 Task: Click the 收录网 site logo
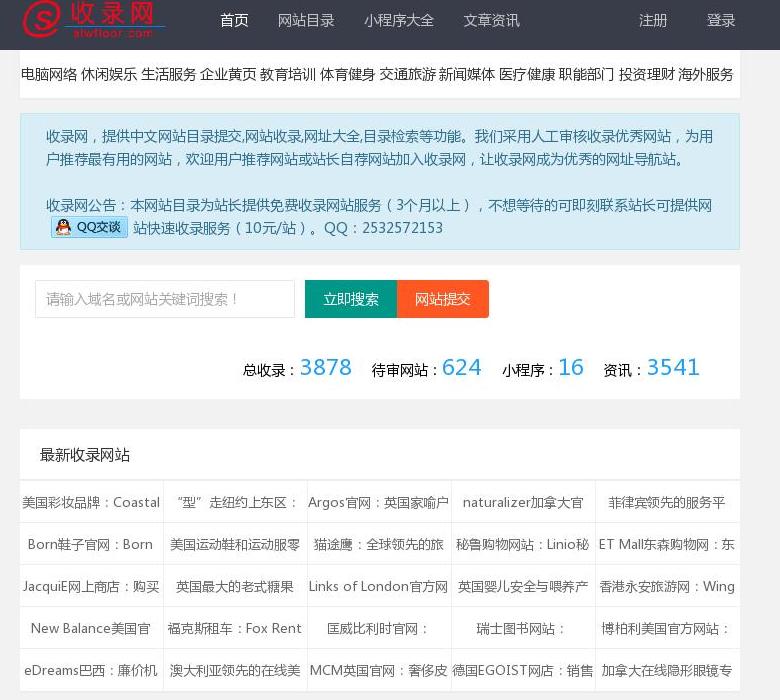click(94, 19)
